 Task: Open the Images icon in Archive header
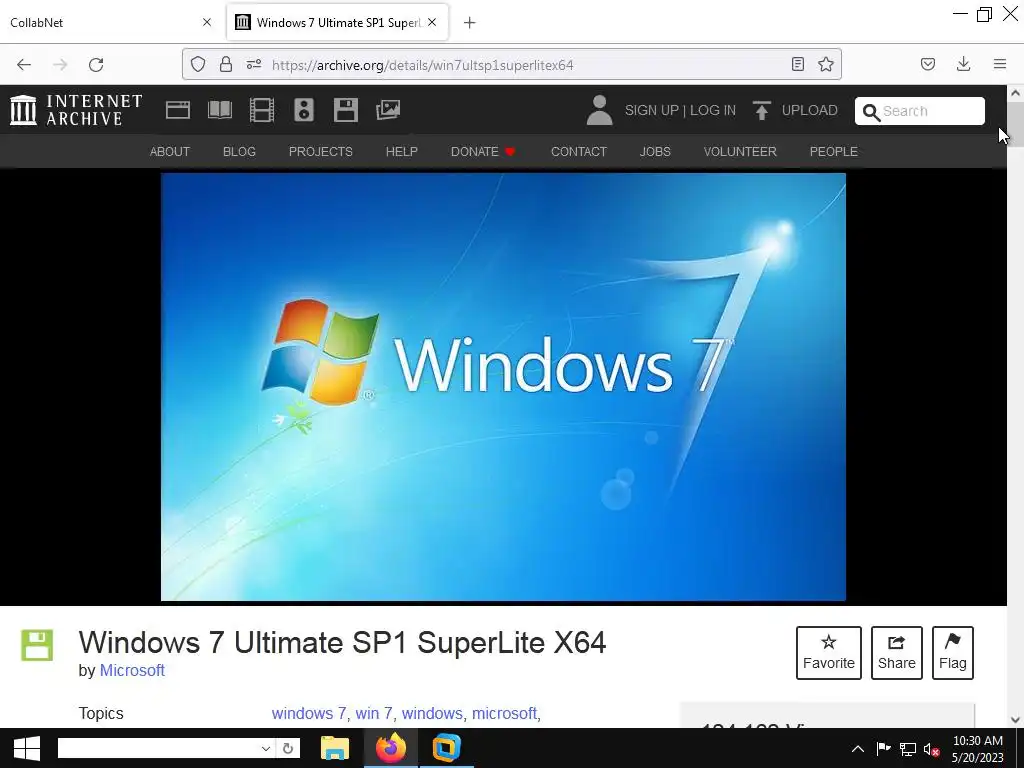[x=388, y=110]
